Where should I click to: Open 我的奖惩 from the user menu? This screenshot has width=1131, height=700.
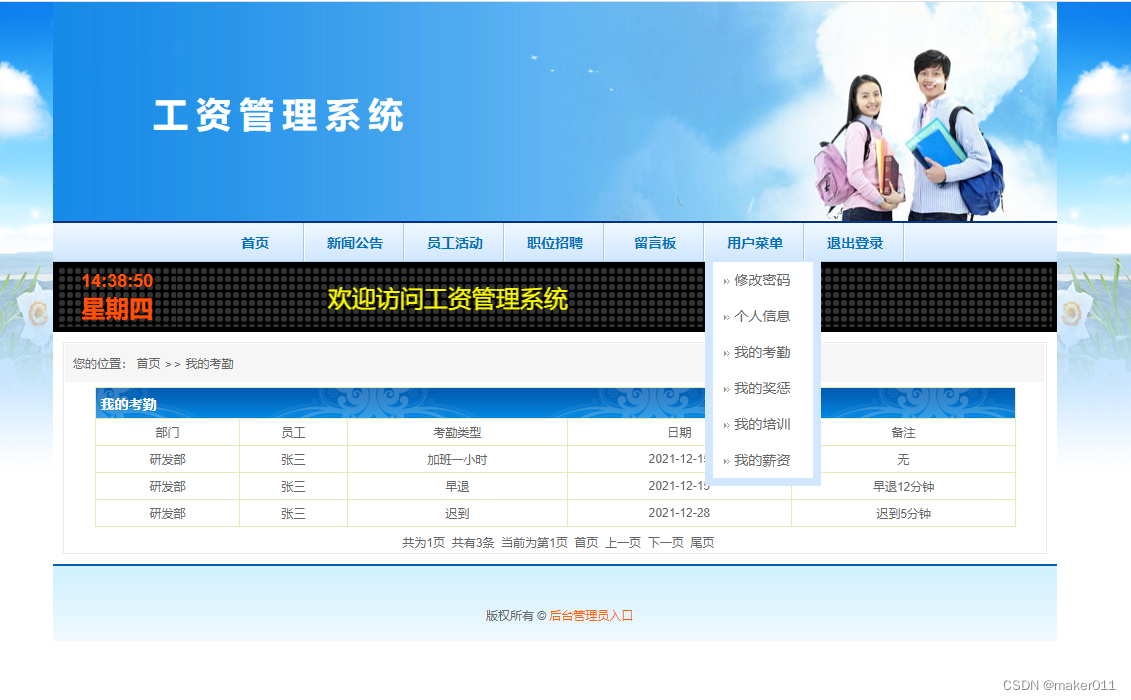coord(762,388)
